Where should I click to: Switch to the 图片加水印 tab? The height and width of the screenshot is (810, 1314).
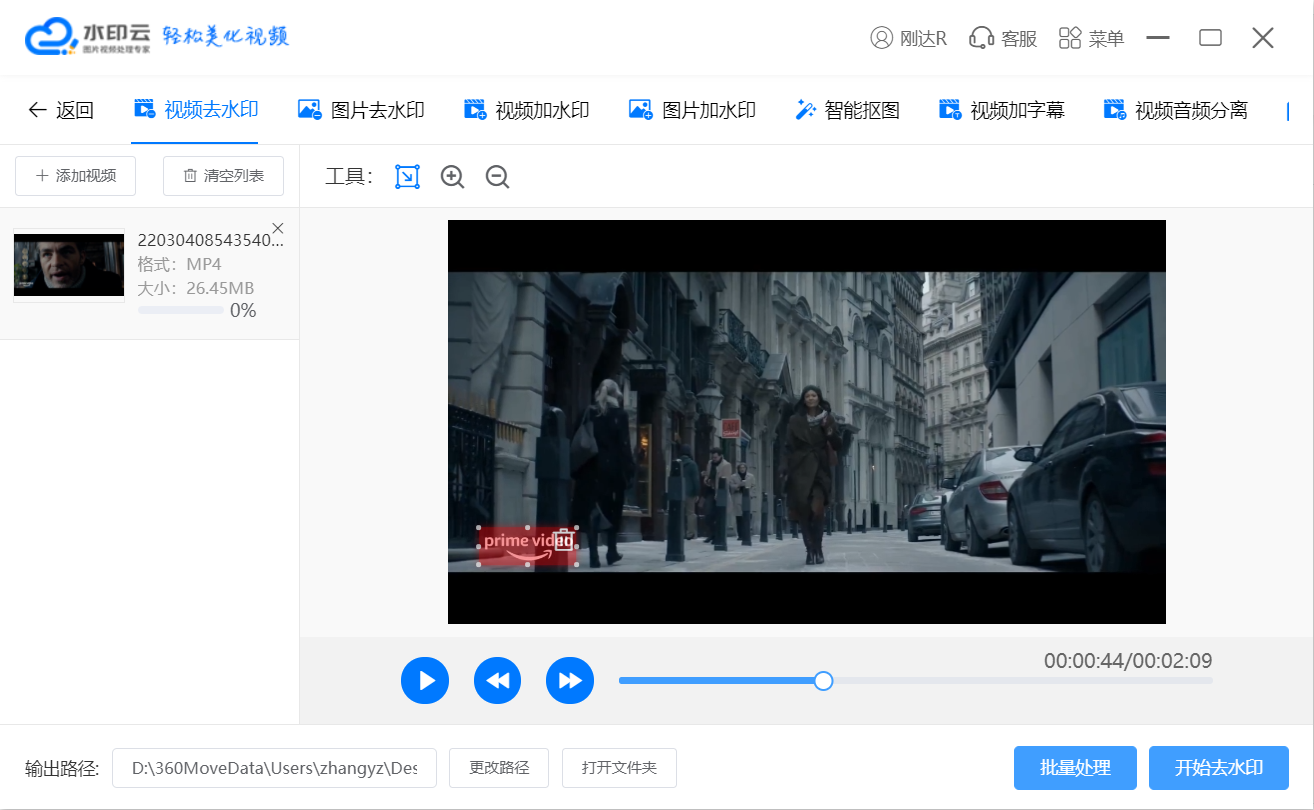[x=691, y=110]
